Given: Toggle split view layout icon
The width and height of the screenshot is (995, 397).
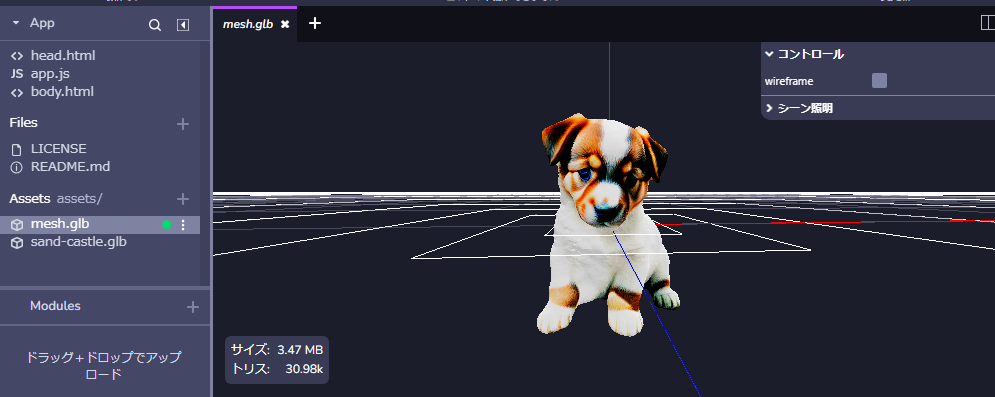Looking at the screenshot, I should 987,23.
